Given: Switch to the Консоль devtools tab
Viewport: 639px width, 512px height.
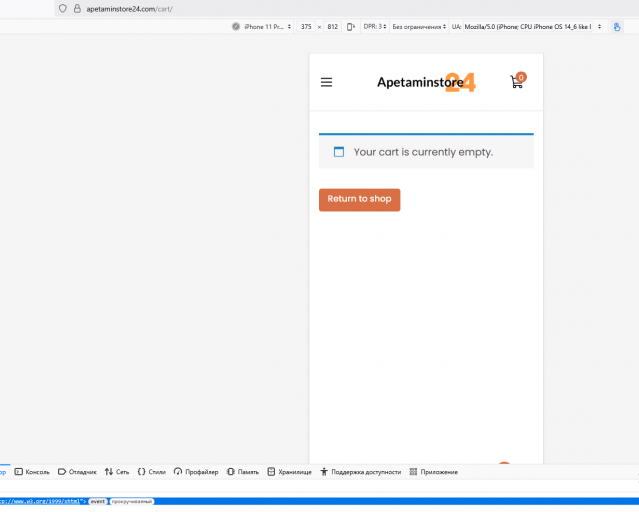Looking at the screenshot, I should pyautogui.click(x=32, y=472).
